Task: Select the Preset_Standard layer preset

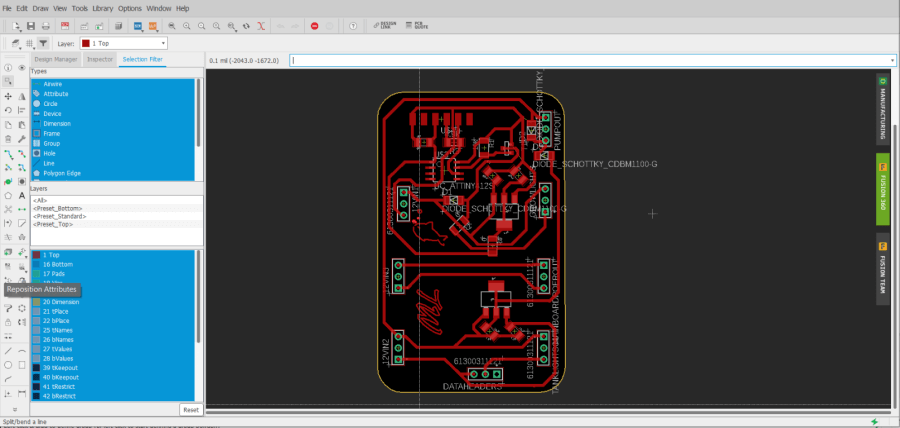Action: [60, 216]
